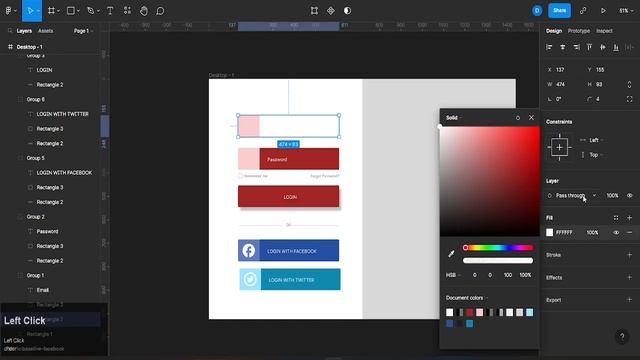Click the search icon in Layers panel
Viewport: 640px width, 360px height.
point(10,31)
